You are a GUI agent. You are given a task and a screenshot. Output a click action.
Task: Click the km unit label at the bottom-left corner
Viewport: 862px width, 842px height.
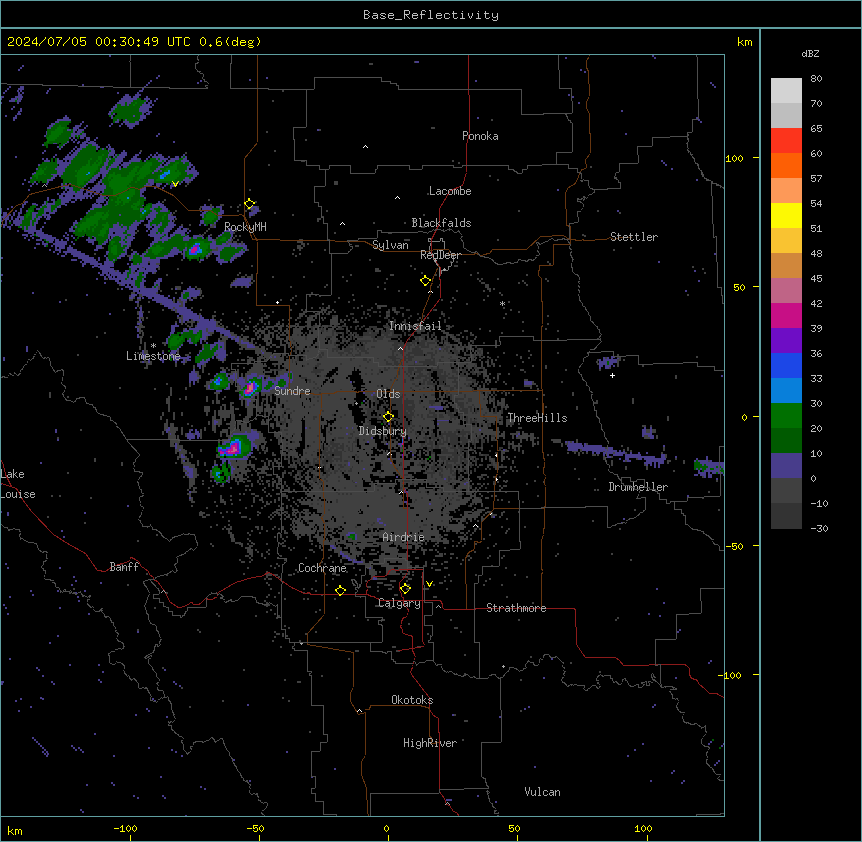[15, 830]
